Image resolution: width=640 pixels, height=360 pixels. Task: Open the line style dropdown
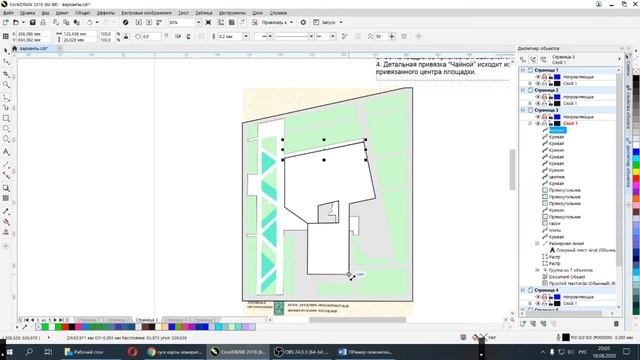pyautogui.click(x=311, y=36)
